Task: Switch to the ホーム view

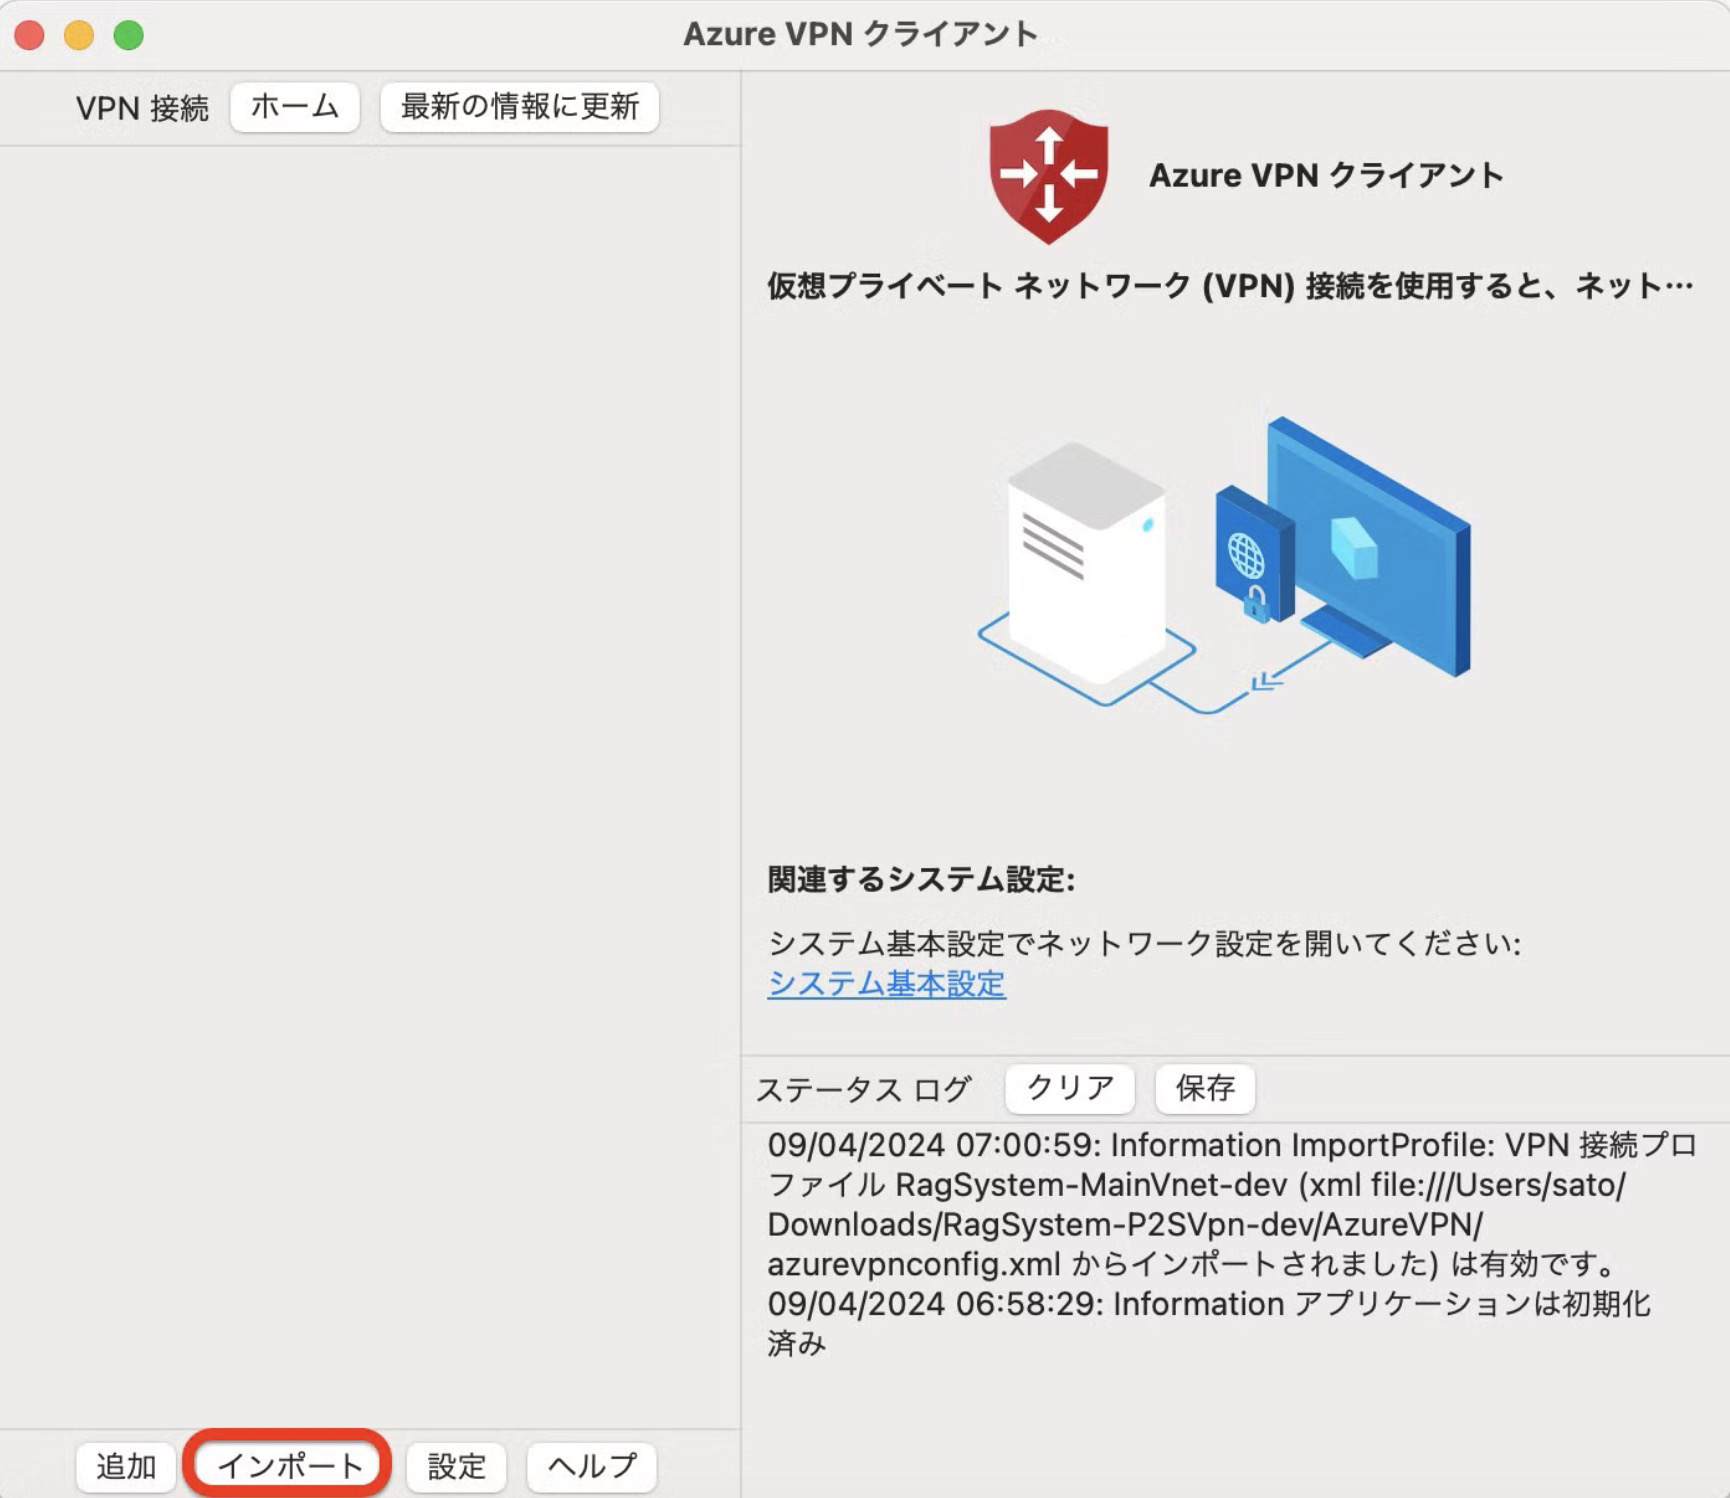Action: (x=294, y=107)
